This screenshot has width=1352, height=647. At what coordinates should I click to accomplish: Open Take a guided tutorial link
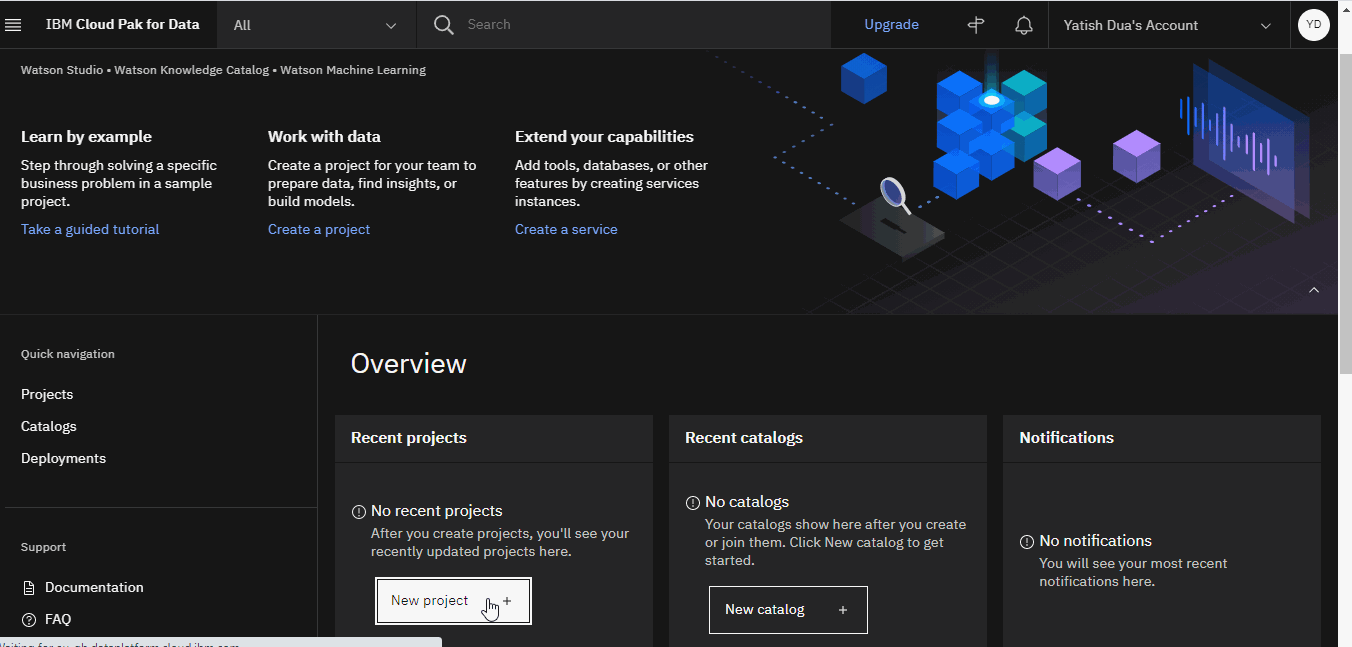coord(90,229)
